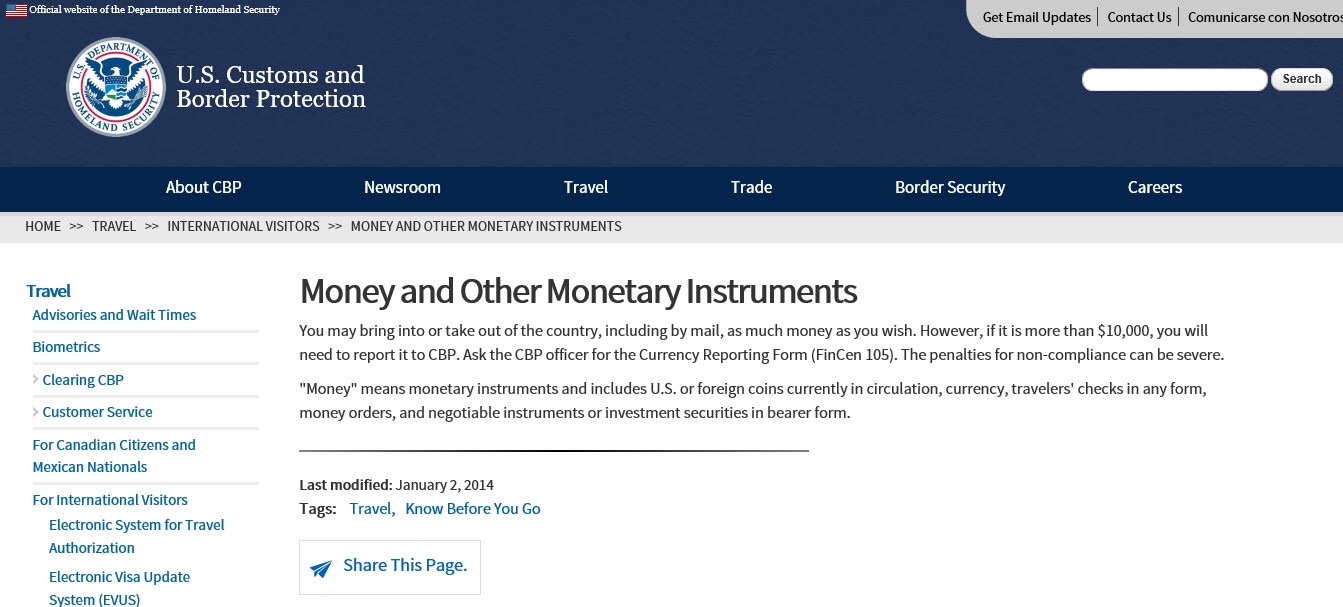Select Biometrics in the sidebar
This screenshot has width=1343, height=607.
67,347
